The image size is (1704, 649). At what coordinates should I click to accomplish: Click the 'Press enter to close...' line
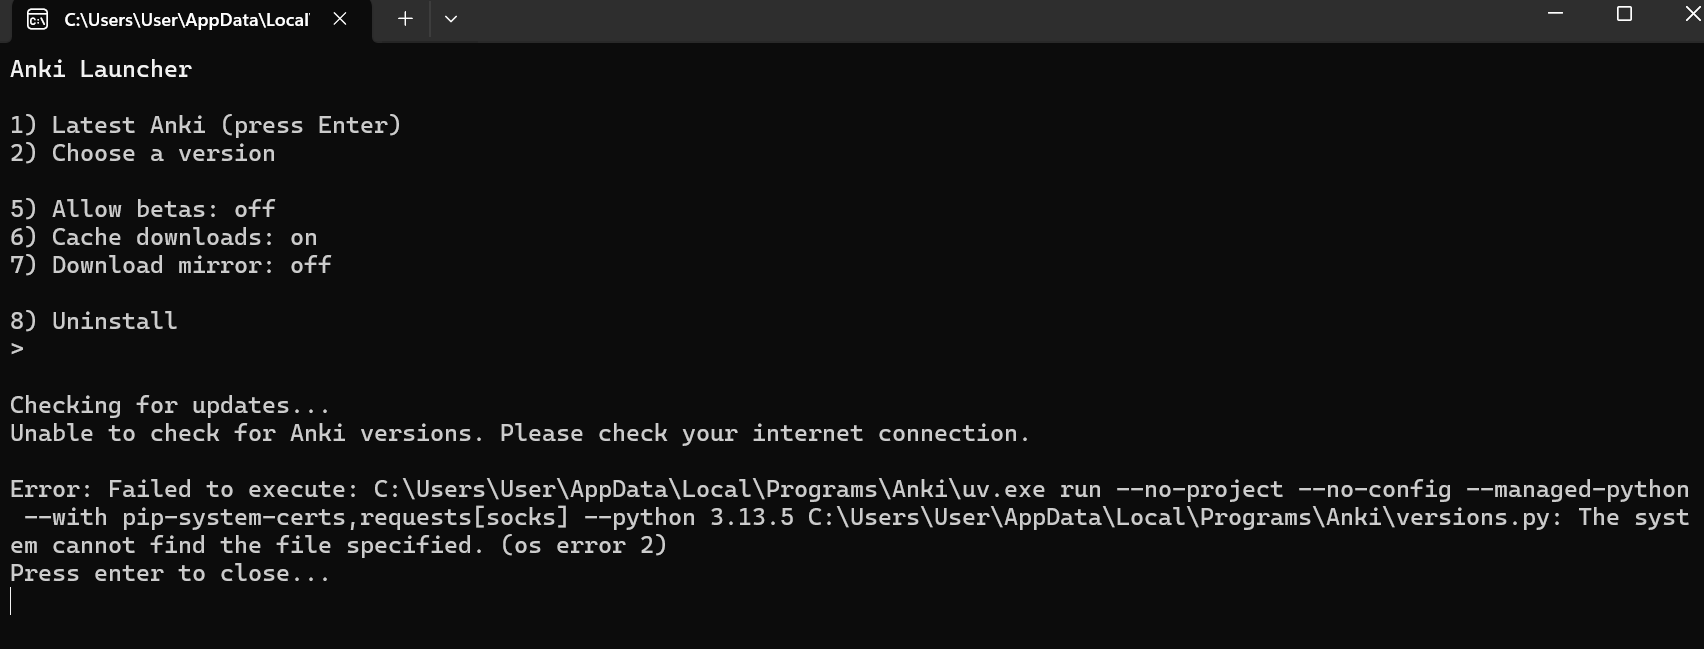pos(170,573)
